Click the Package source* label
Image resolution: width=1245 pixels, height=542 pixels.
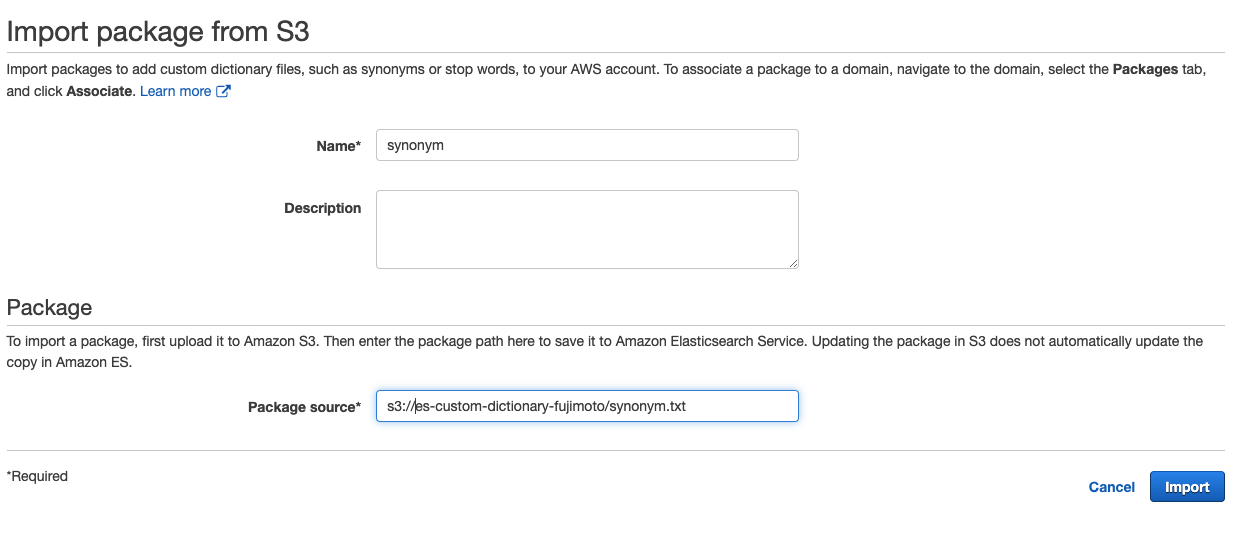pyautogui.click(x=304, y=407)
